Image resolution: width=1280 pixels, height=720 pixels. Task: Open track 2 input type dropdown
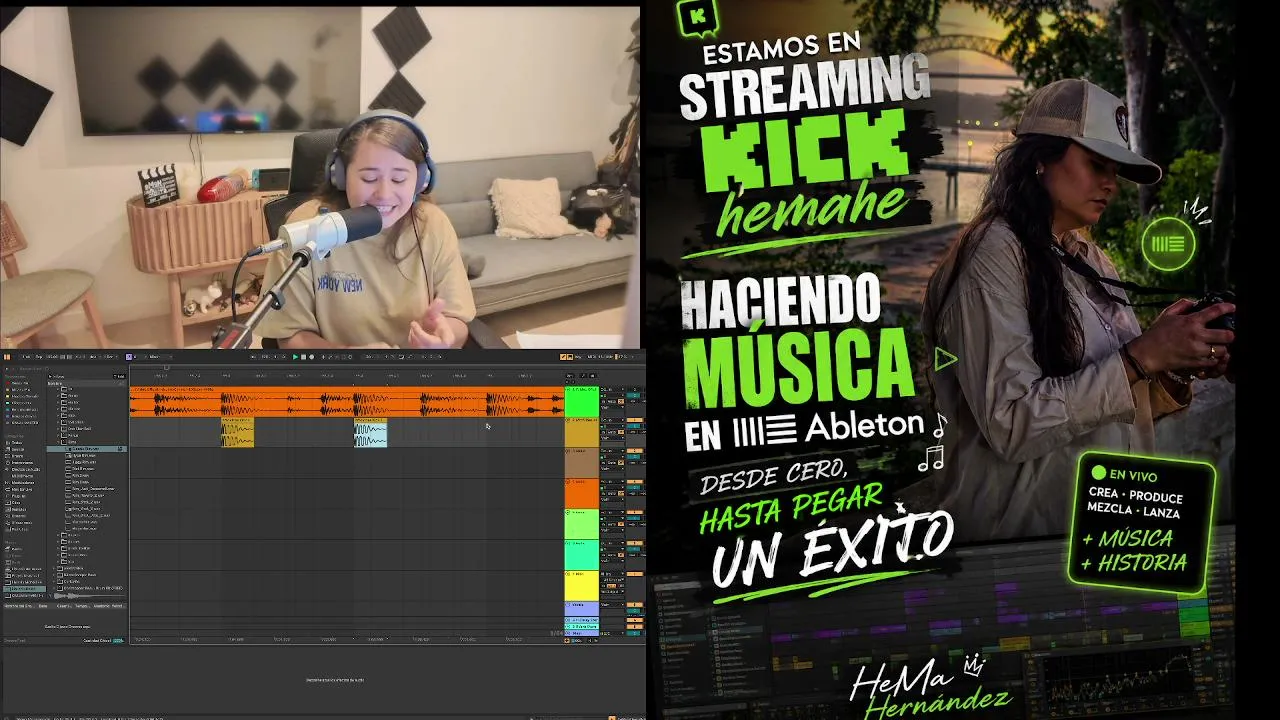coord(610,421)
